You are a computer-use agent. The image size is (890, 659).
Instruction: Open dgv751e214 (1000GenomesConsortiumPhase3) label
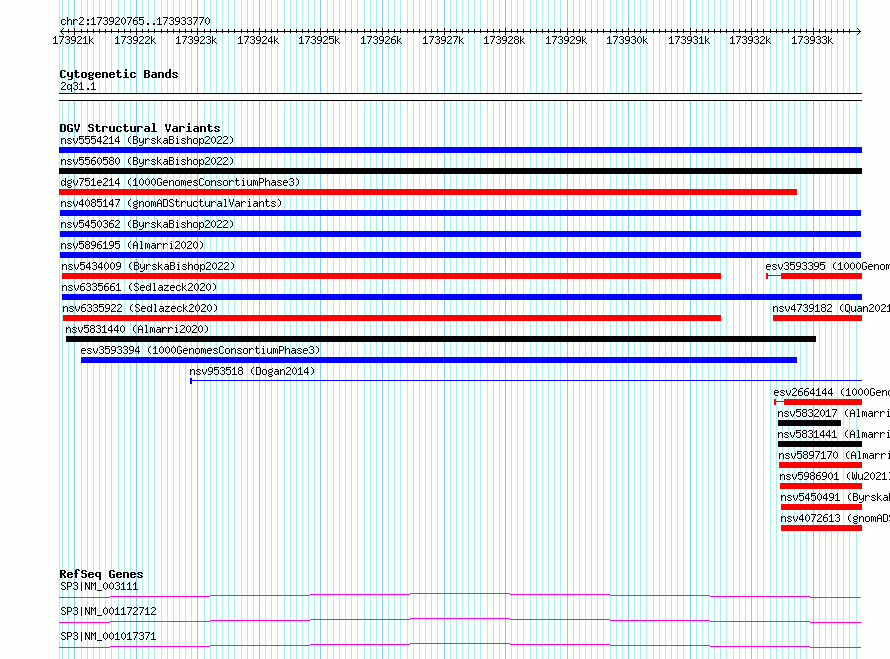(180, 182)
